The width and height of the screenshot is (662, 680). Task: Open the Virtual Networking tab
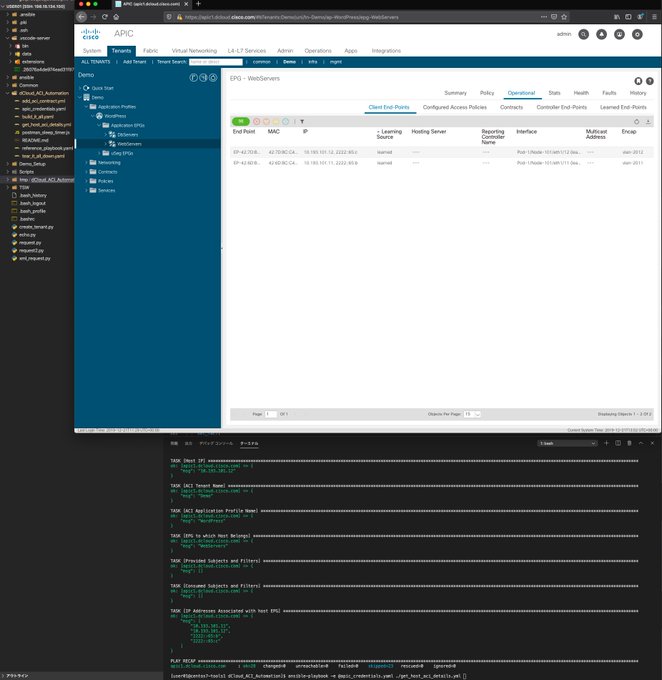[194, 51]
